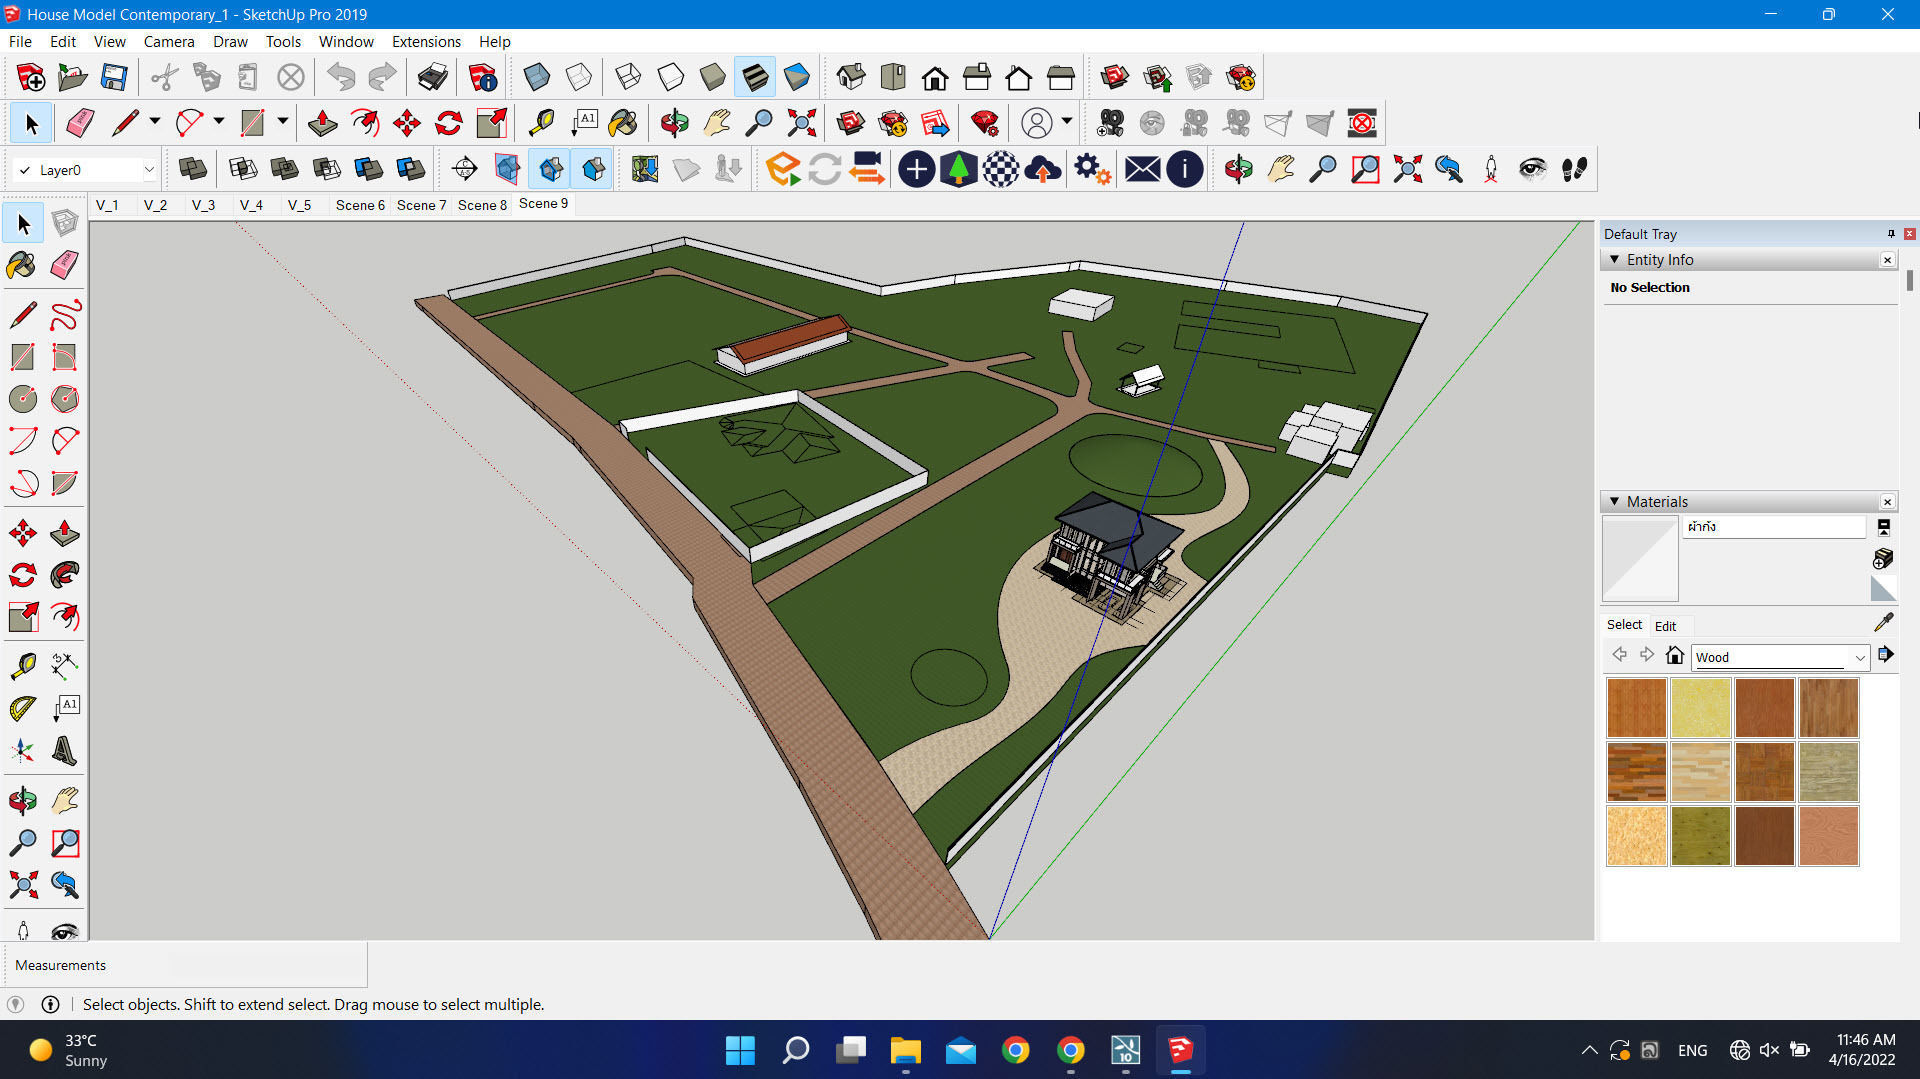Expand the Arc tool dropdown arrow
The width and height of the screenshot is (1920, 1079).
coord(218,122)
